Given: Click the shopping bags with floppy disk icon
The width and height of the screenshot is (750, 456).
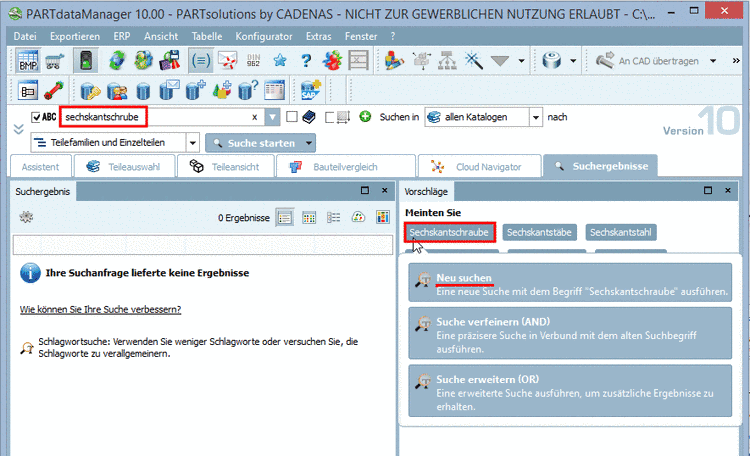Looking at the screenshot, I should (x=170, y=61).
